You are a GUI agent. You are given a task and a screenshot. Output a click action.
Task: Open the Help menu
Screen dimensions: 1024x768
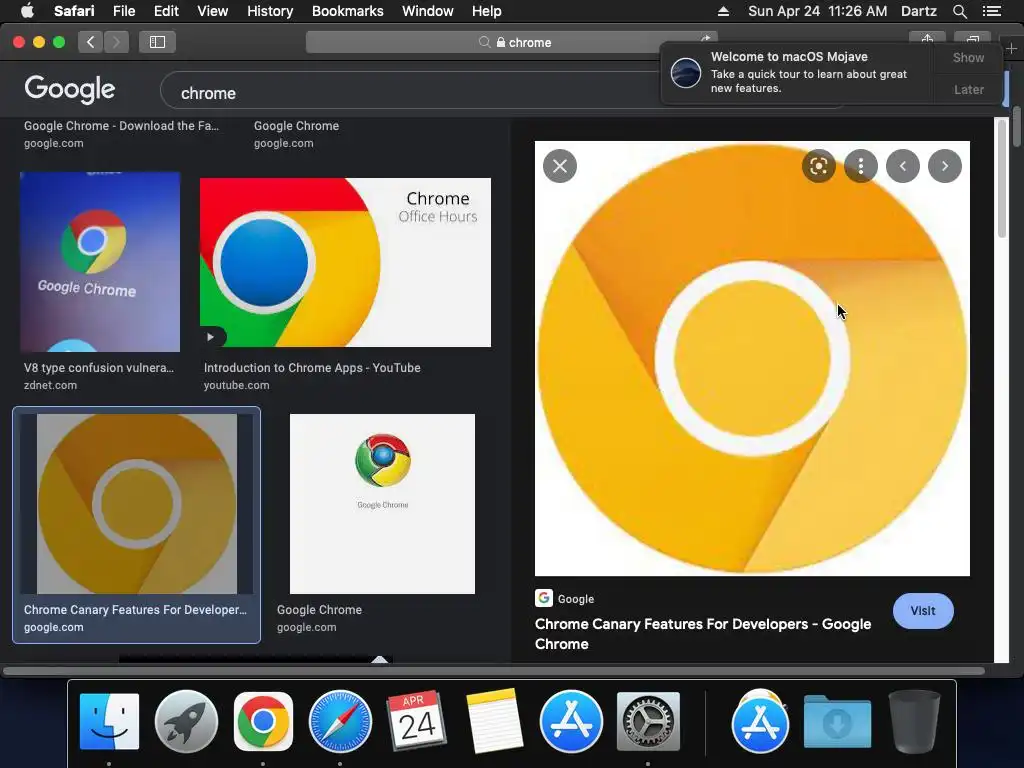[487, 11]
